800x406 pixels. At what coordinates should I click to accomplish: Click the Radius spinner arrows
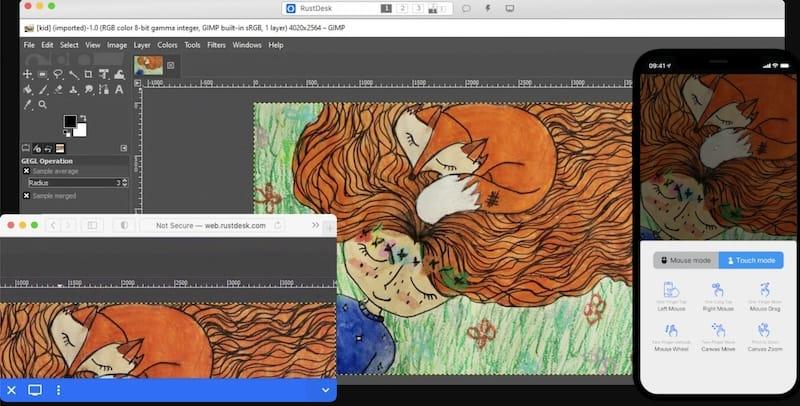point(125,183)
